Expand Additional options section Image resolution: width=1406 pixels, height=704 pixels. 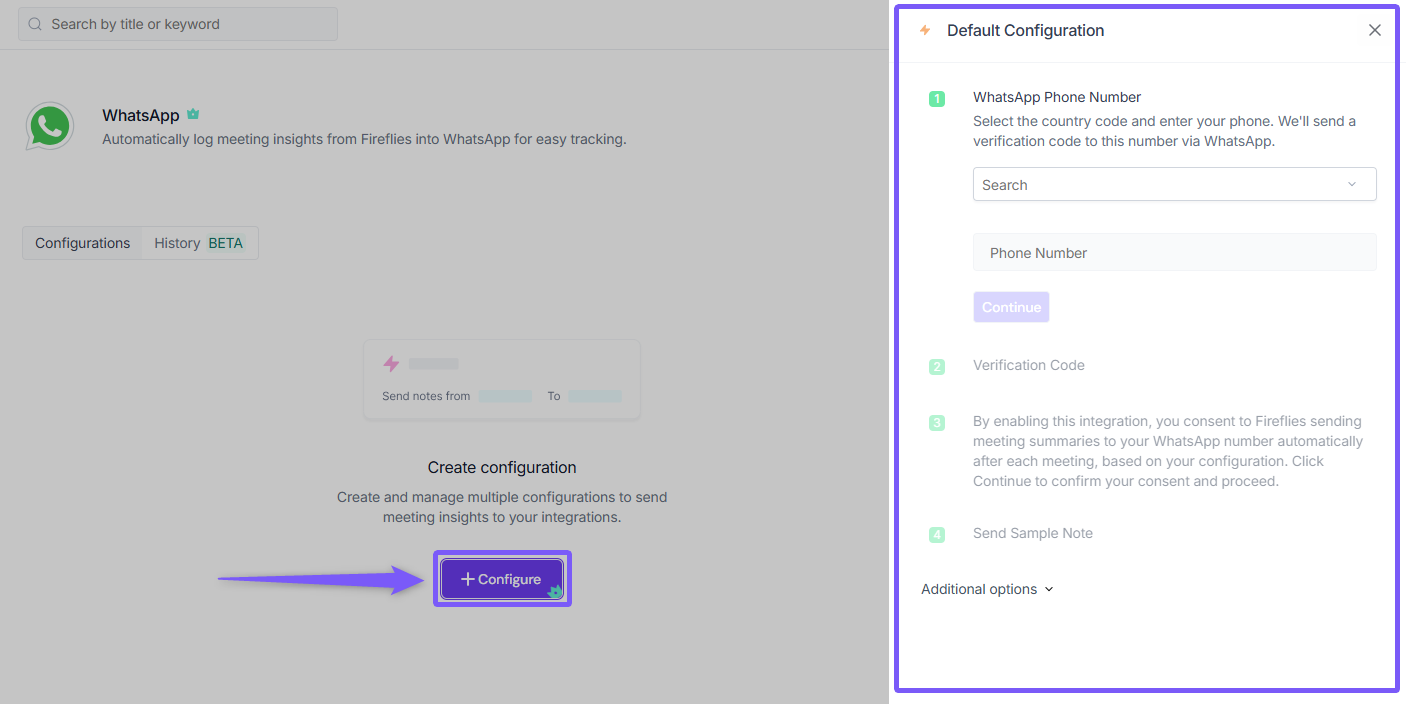click(x=987, y=589)
